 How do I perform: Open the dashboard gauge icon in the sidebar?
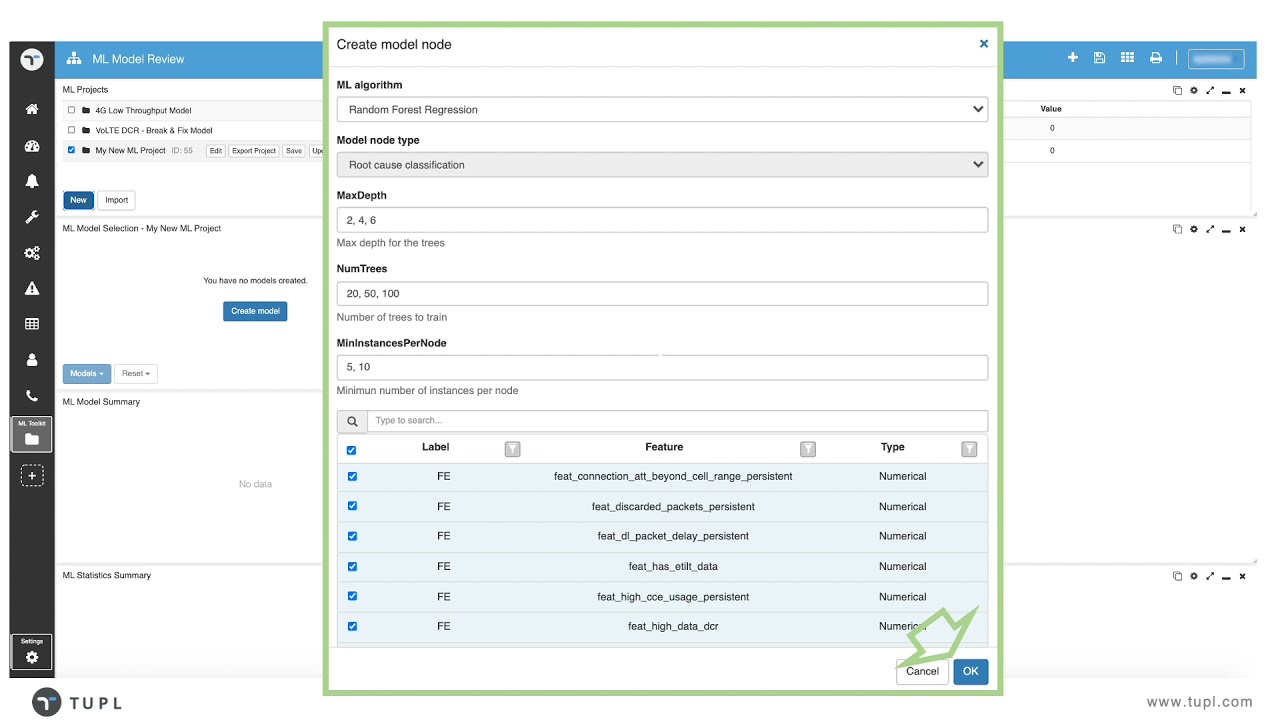click(32, 146)
